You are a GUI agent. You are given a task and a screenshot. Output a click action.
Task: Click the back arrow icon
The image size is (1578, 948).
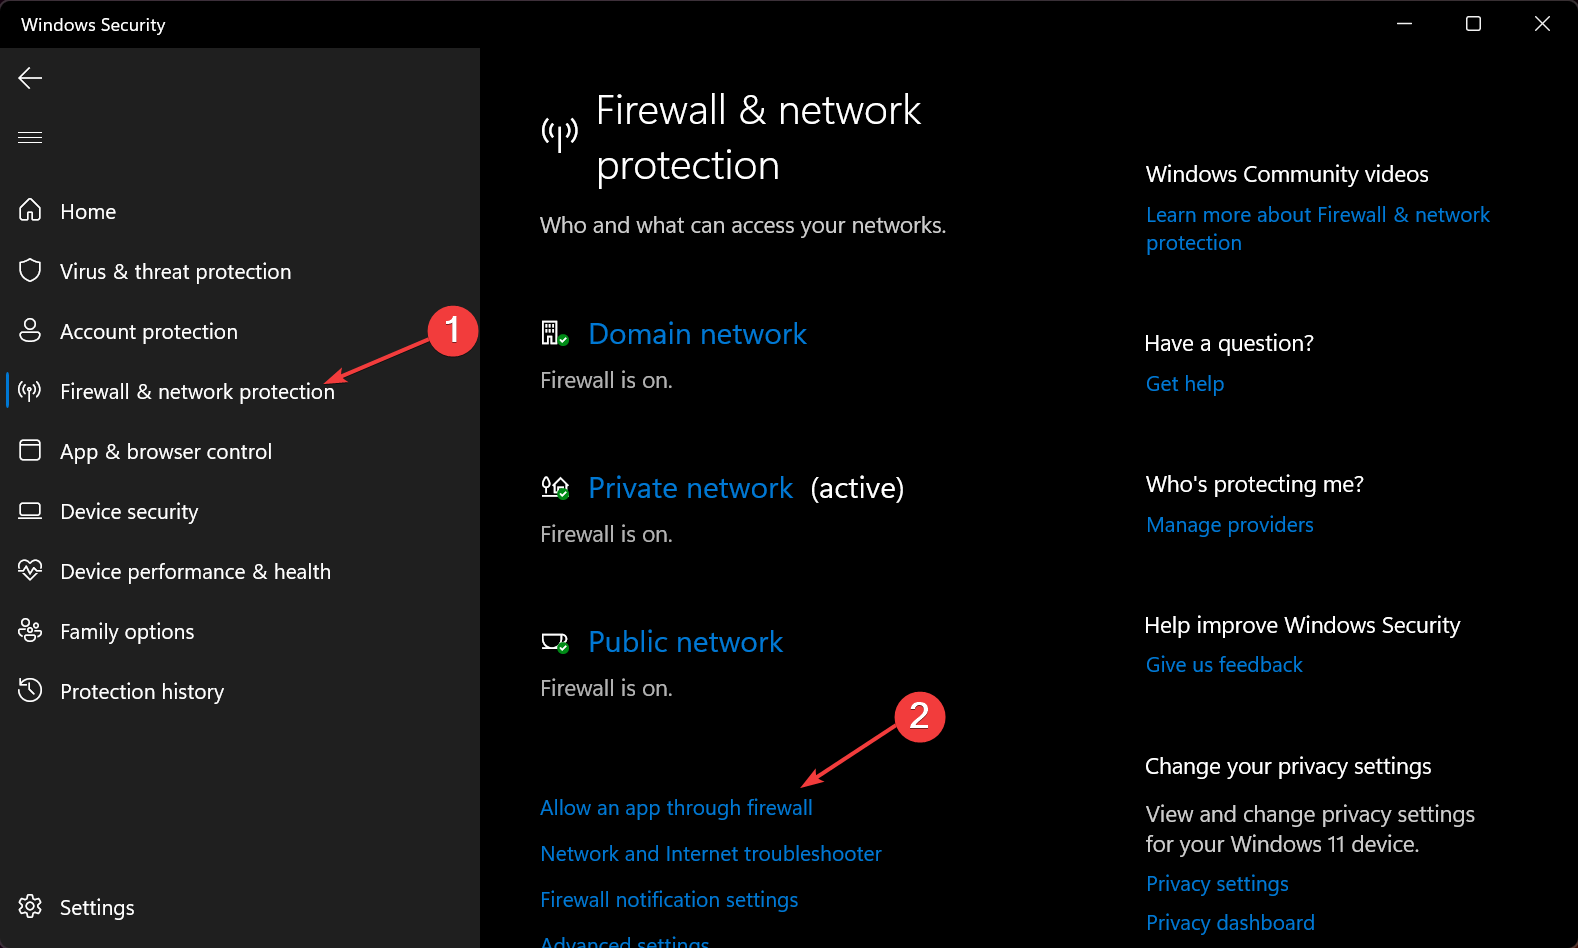point(30,78)
